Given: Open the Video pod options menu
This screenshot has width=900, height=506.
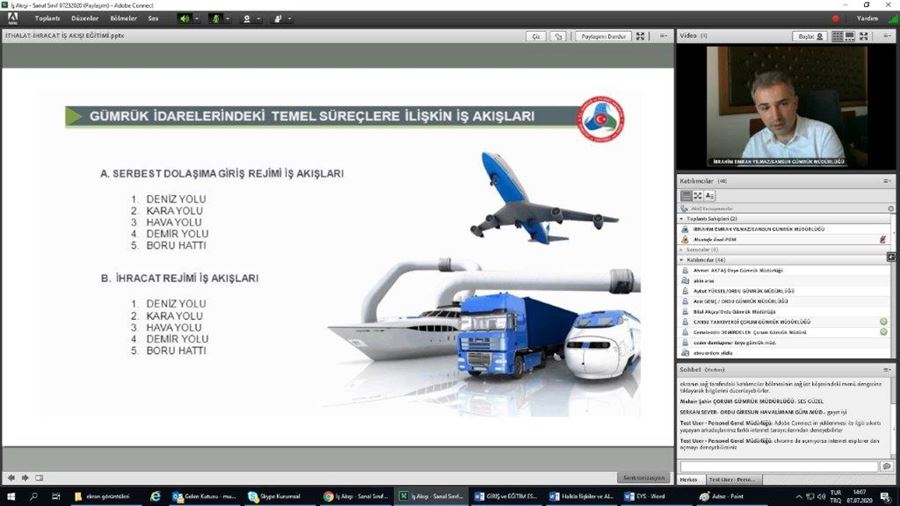Looking at the screenshot, I should click(x=888, y=36).
